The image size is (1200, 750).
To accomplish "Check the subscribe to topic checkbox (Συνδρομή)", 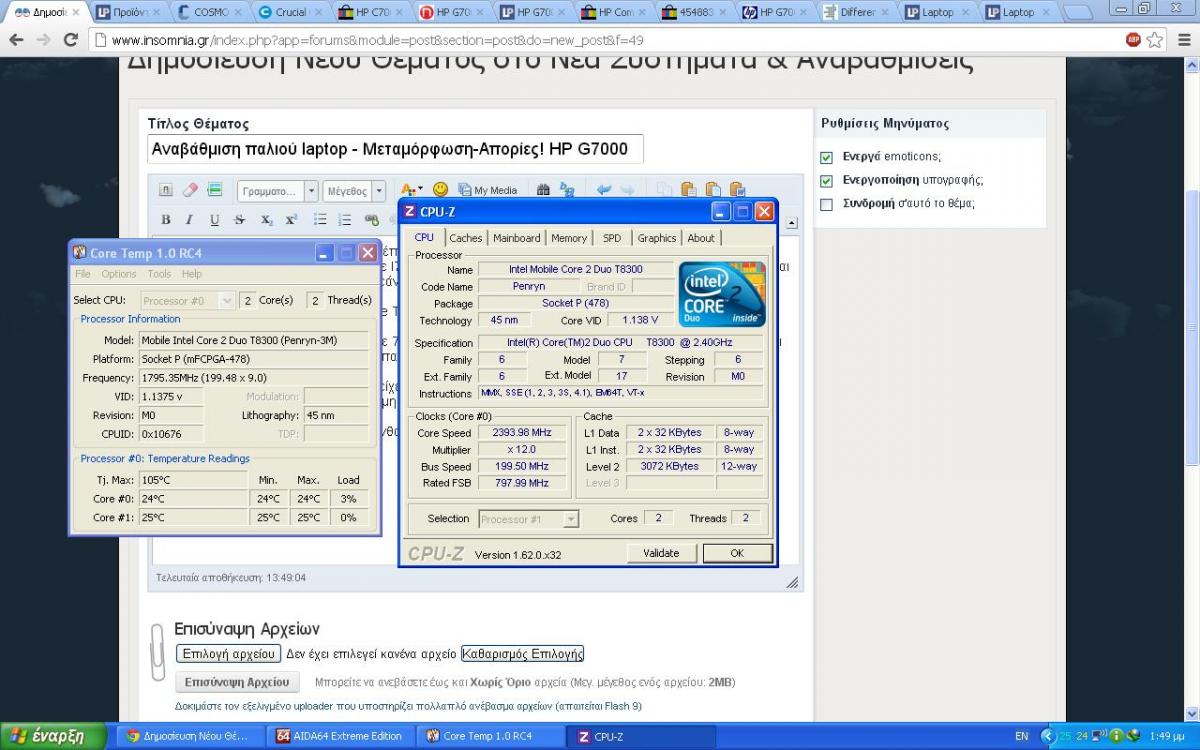I will [x=826, y=204].
